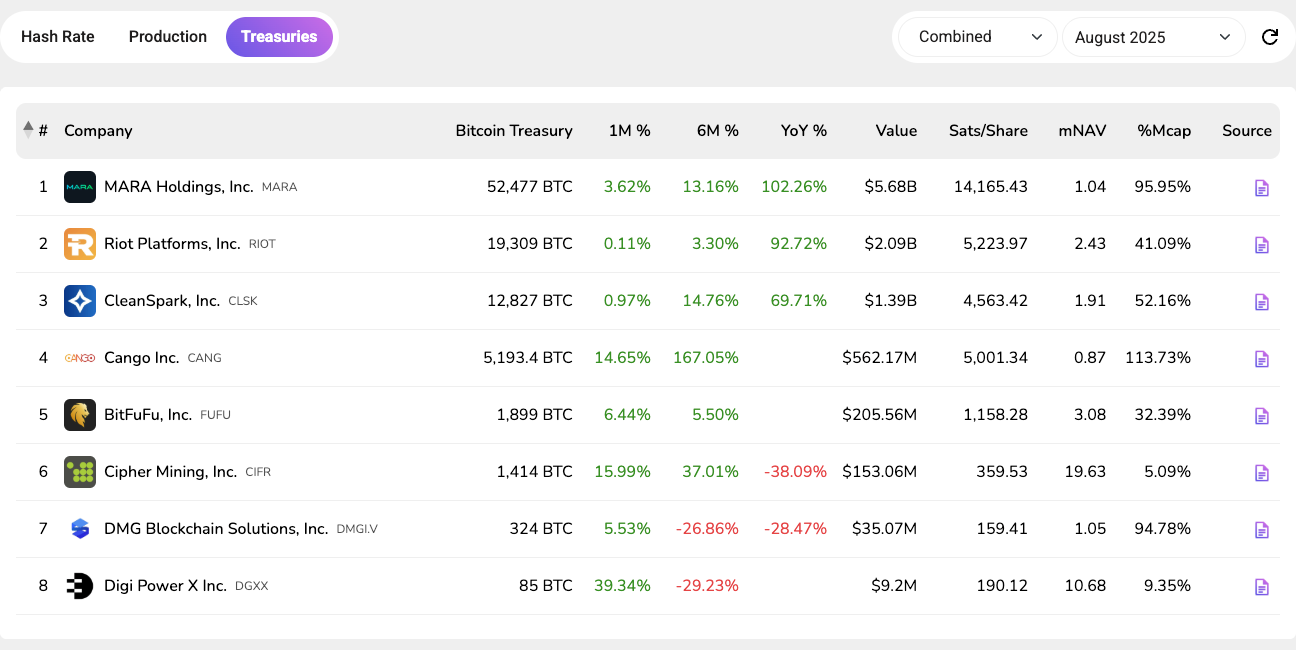Select the Treasuries tab
This screenshot has width=1296, height=650.
[x=279, y=37]
